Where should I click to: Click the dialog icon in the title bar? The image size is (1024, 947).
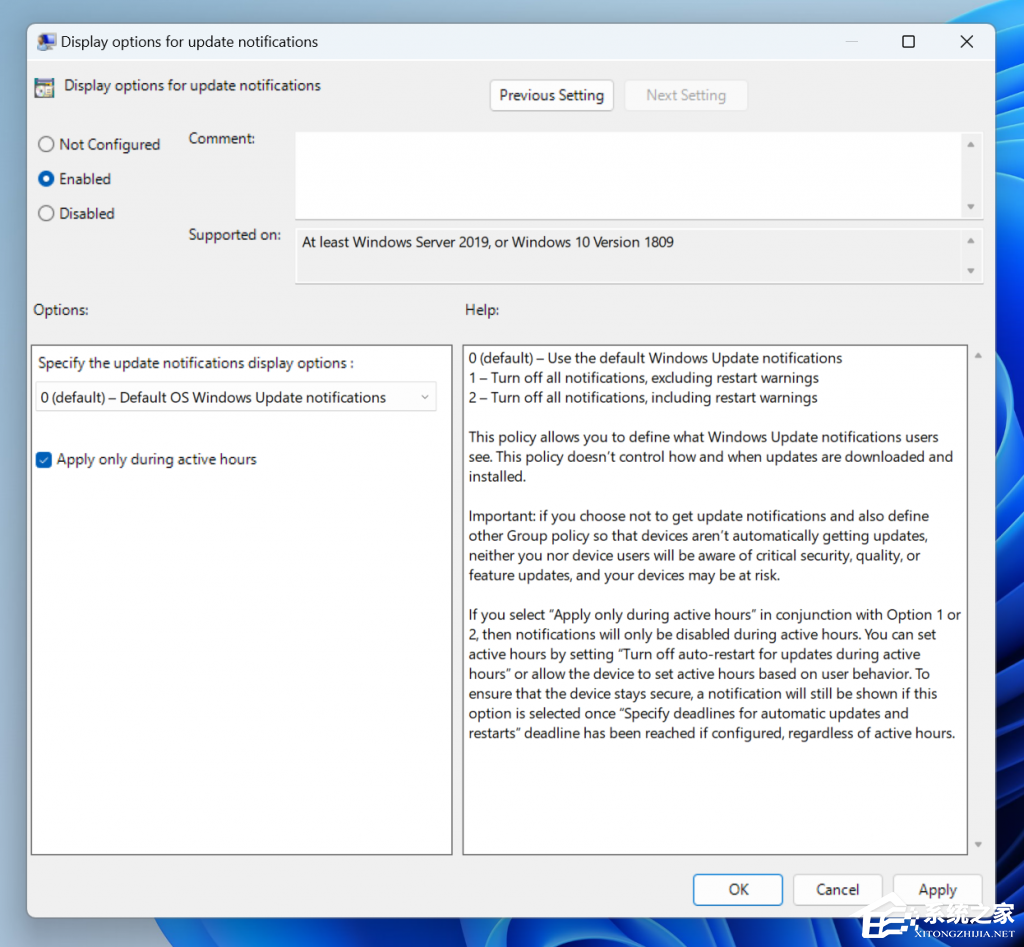click(x=46, y=41)
